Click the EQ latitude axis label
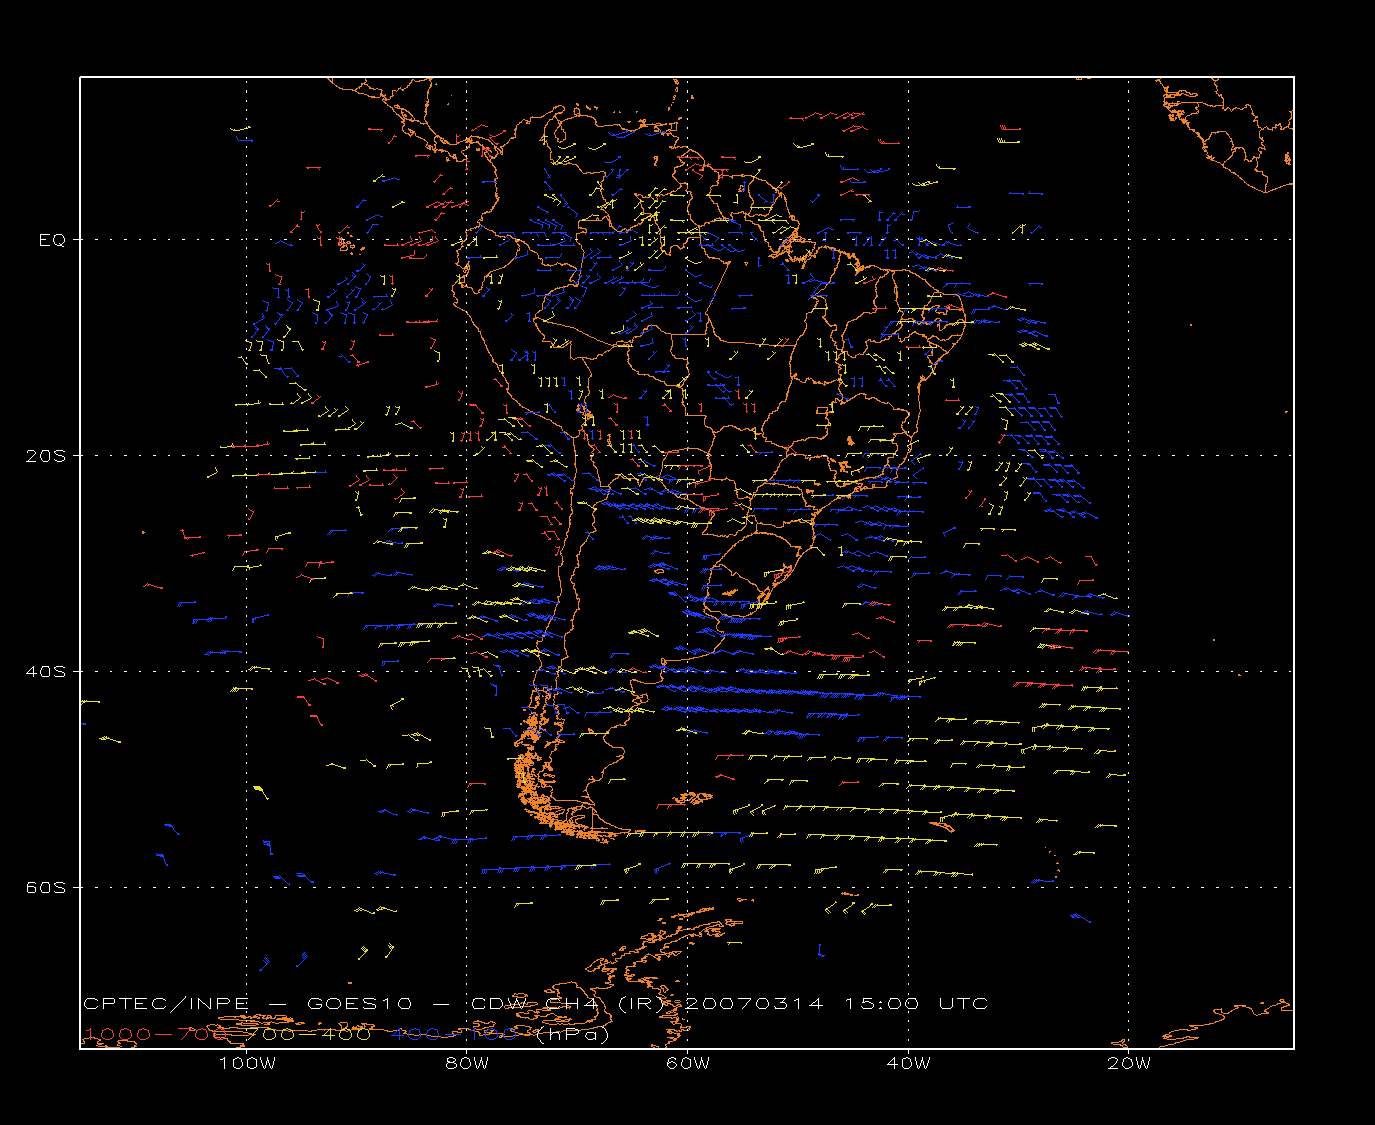1375x1125 pixels. (52, 240)
